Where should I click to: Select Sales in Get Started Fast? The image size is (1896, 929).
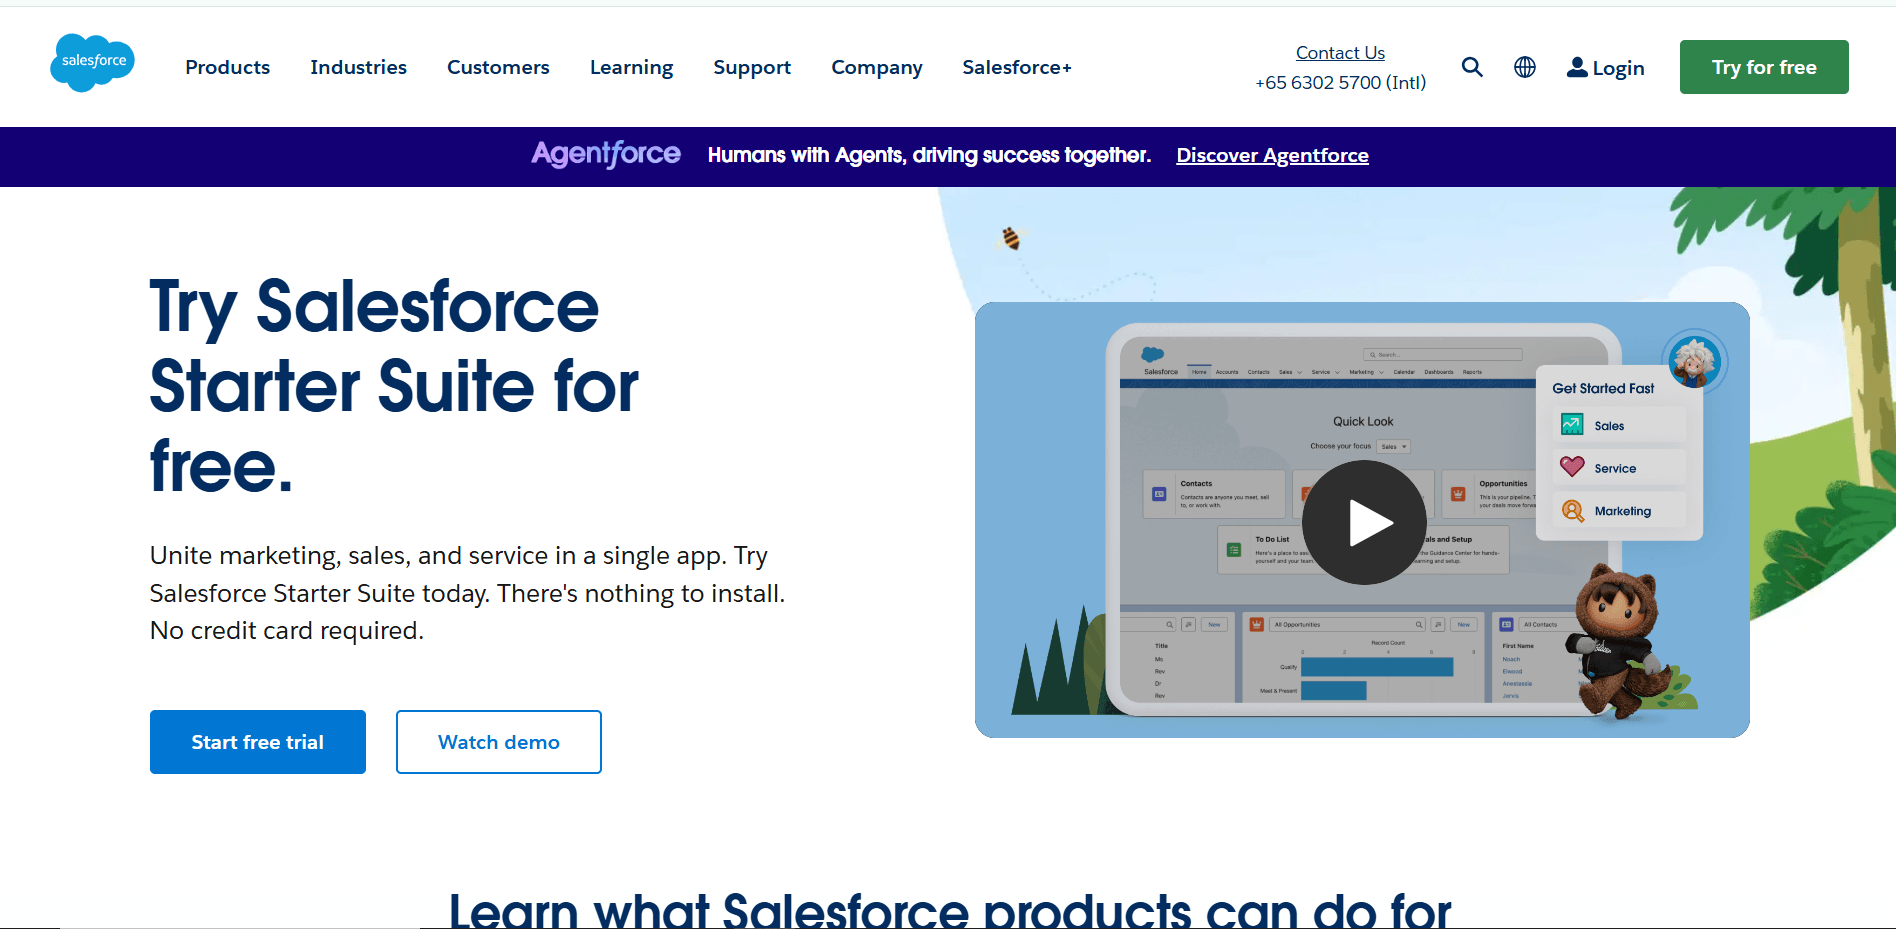click(1620, 425)
